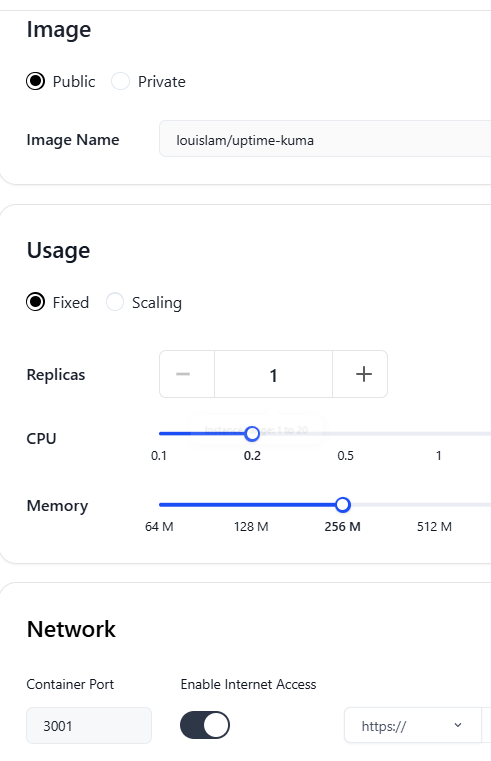491x761 pixels.
Task: Click the Container Port field showing 3001
Action: pyautogui.click(x=89, y=726)
